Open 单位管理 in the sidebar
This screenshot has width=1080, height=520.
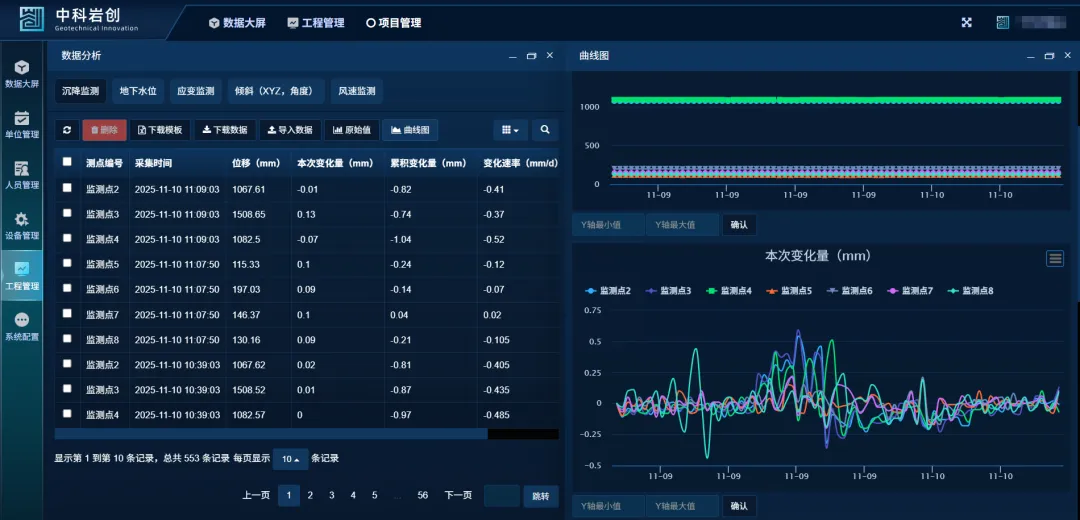[22, 125]
